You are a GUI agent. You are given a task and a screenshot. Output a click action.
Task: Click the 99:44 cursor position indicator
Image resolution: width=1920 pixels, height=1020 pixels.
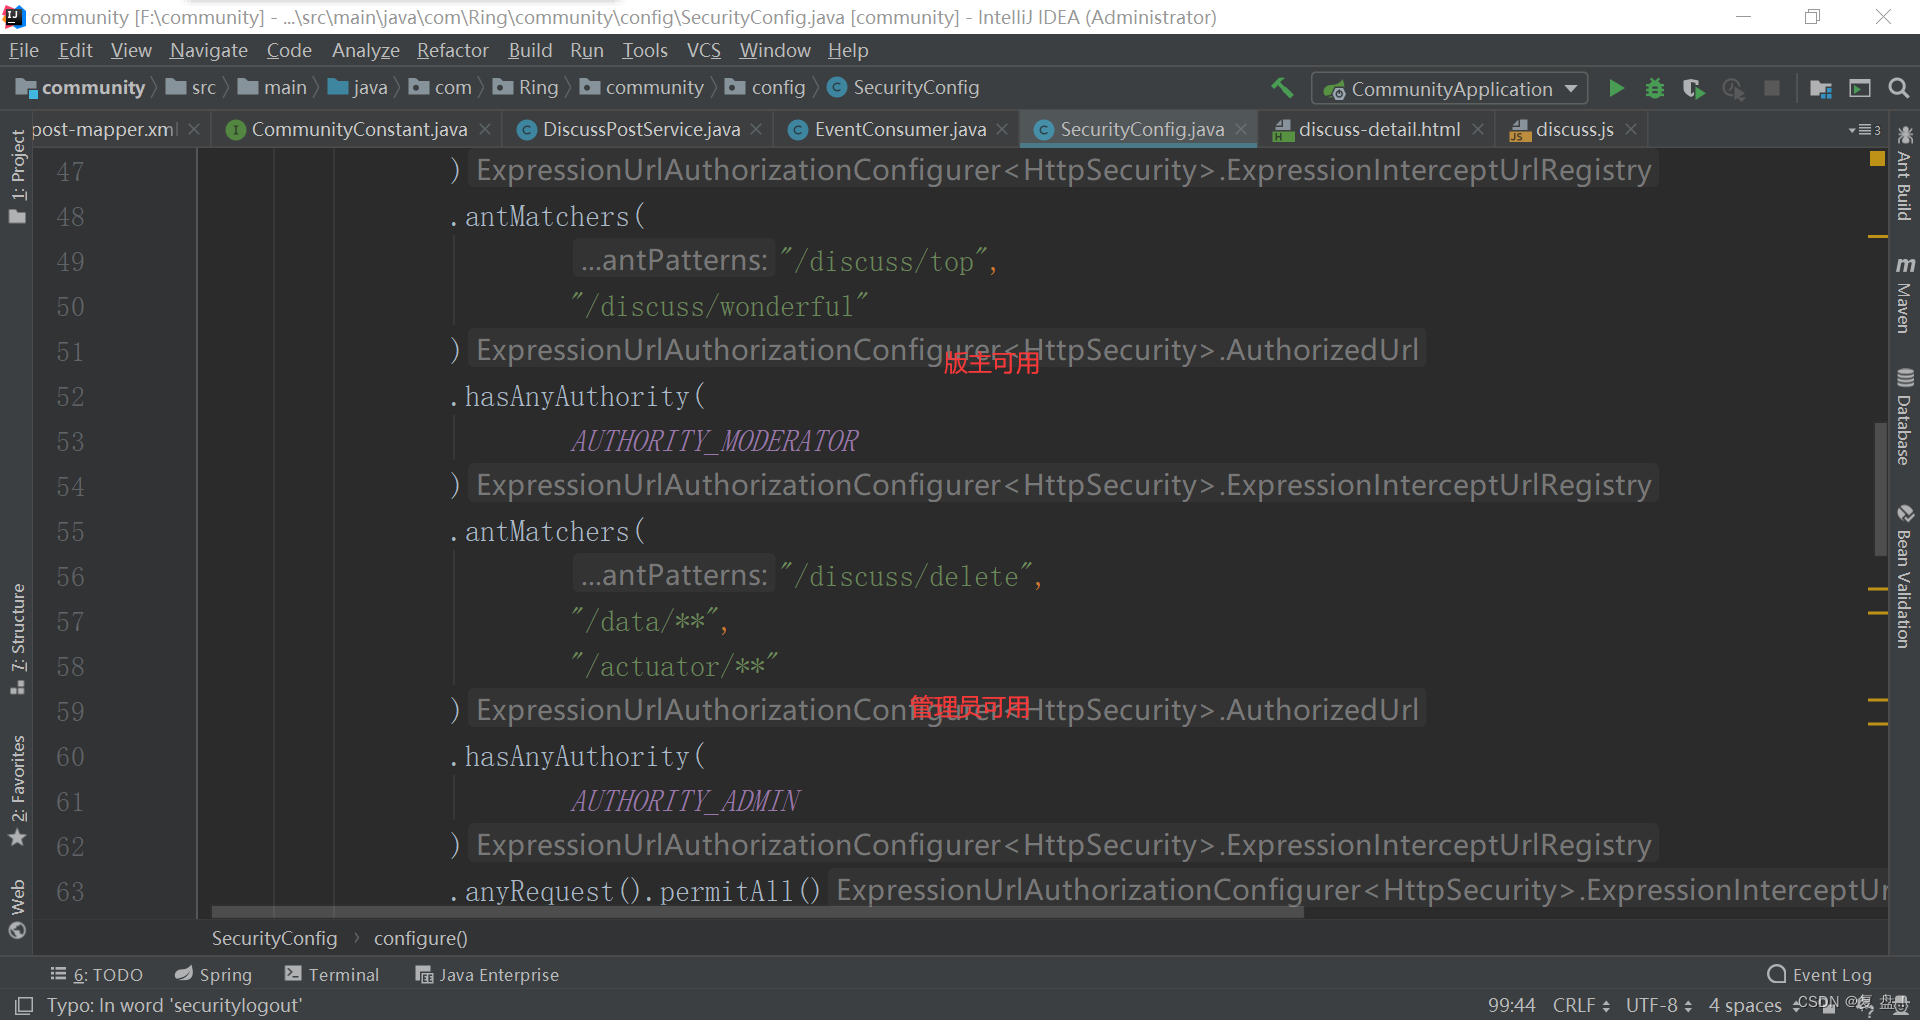pyautogui.click(x=1511, y=1005)
